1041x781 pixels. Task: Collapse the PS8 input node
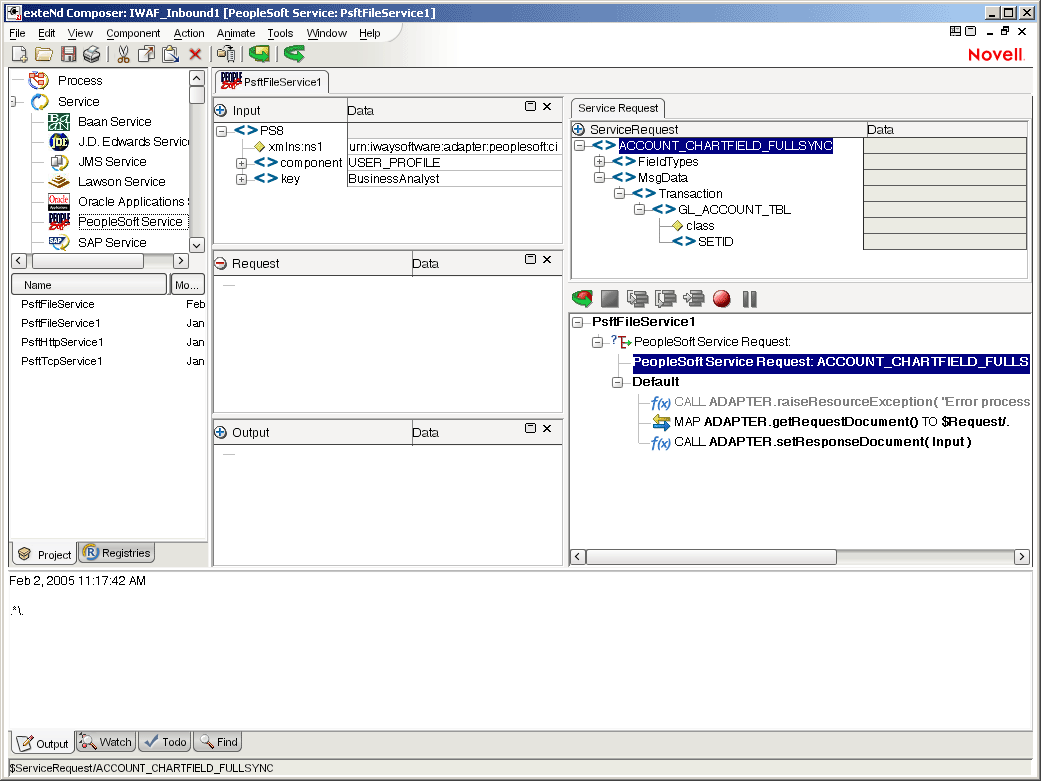tap(222, 131)
